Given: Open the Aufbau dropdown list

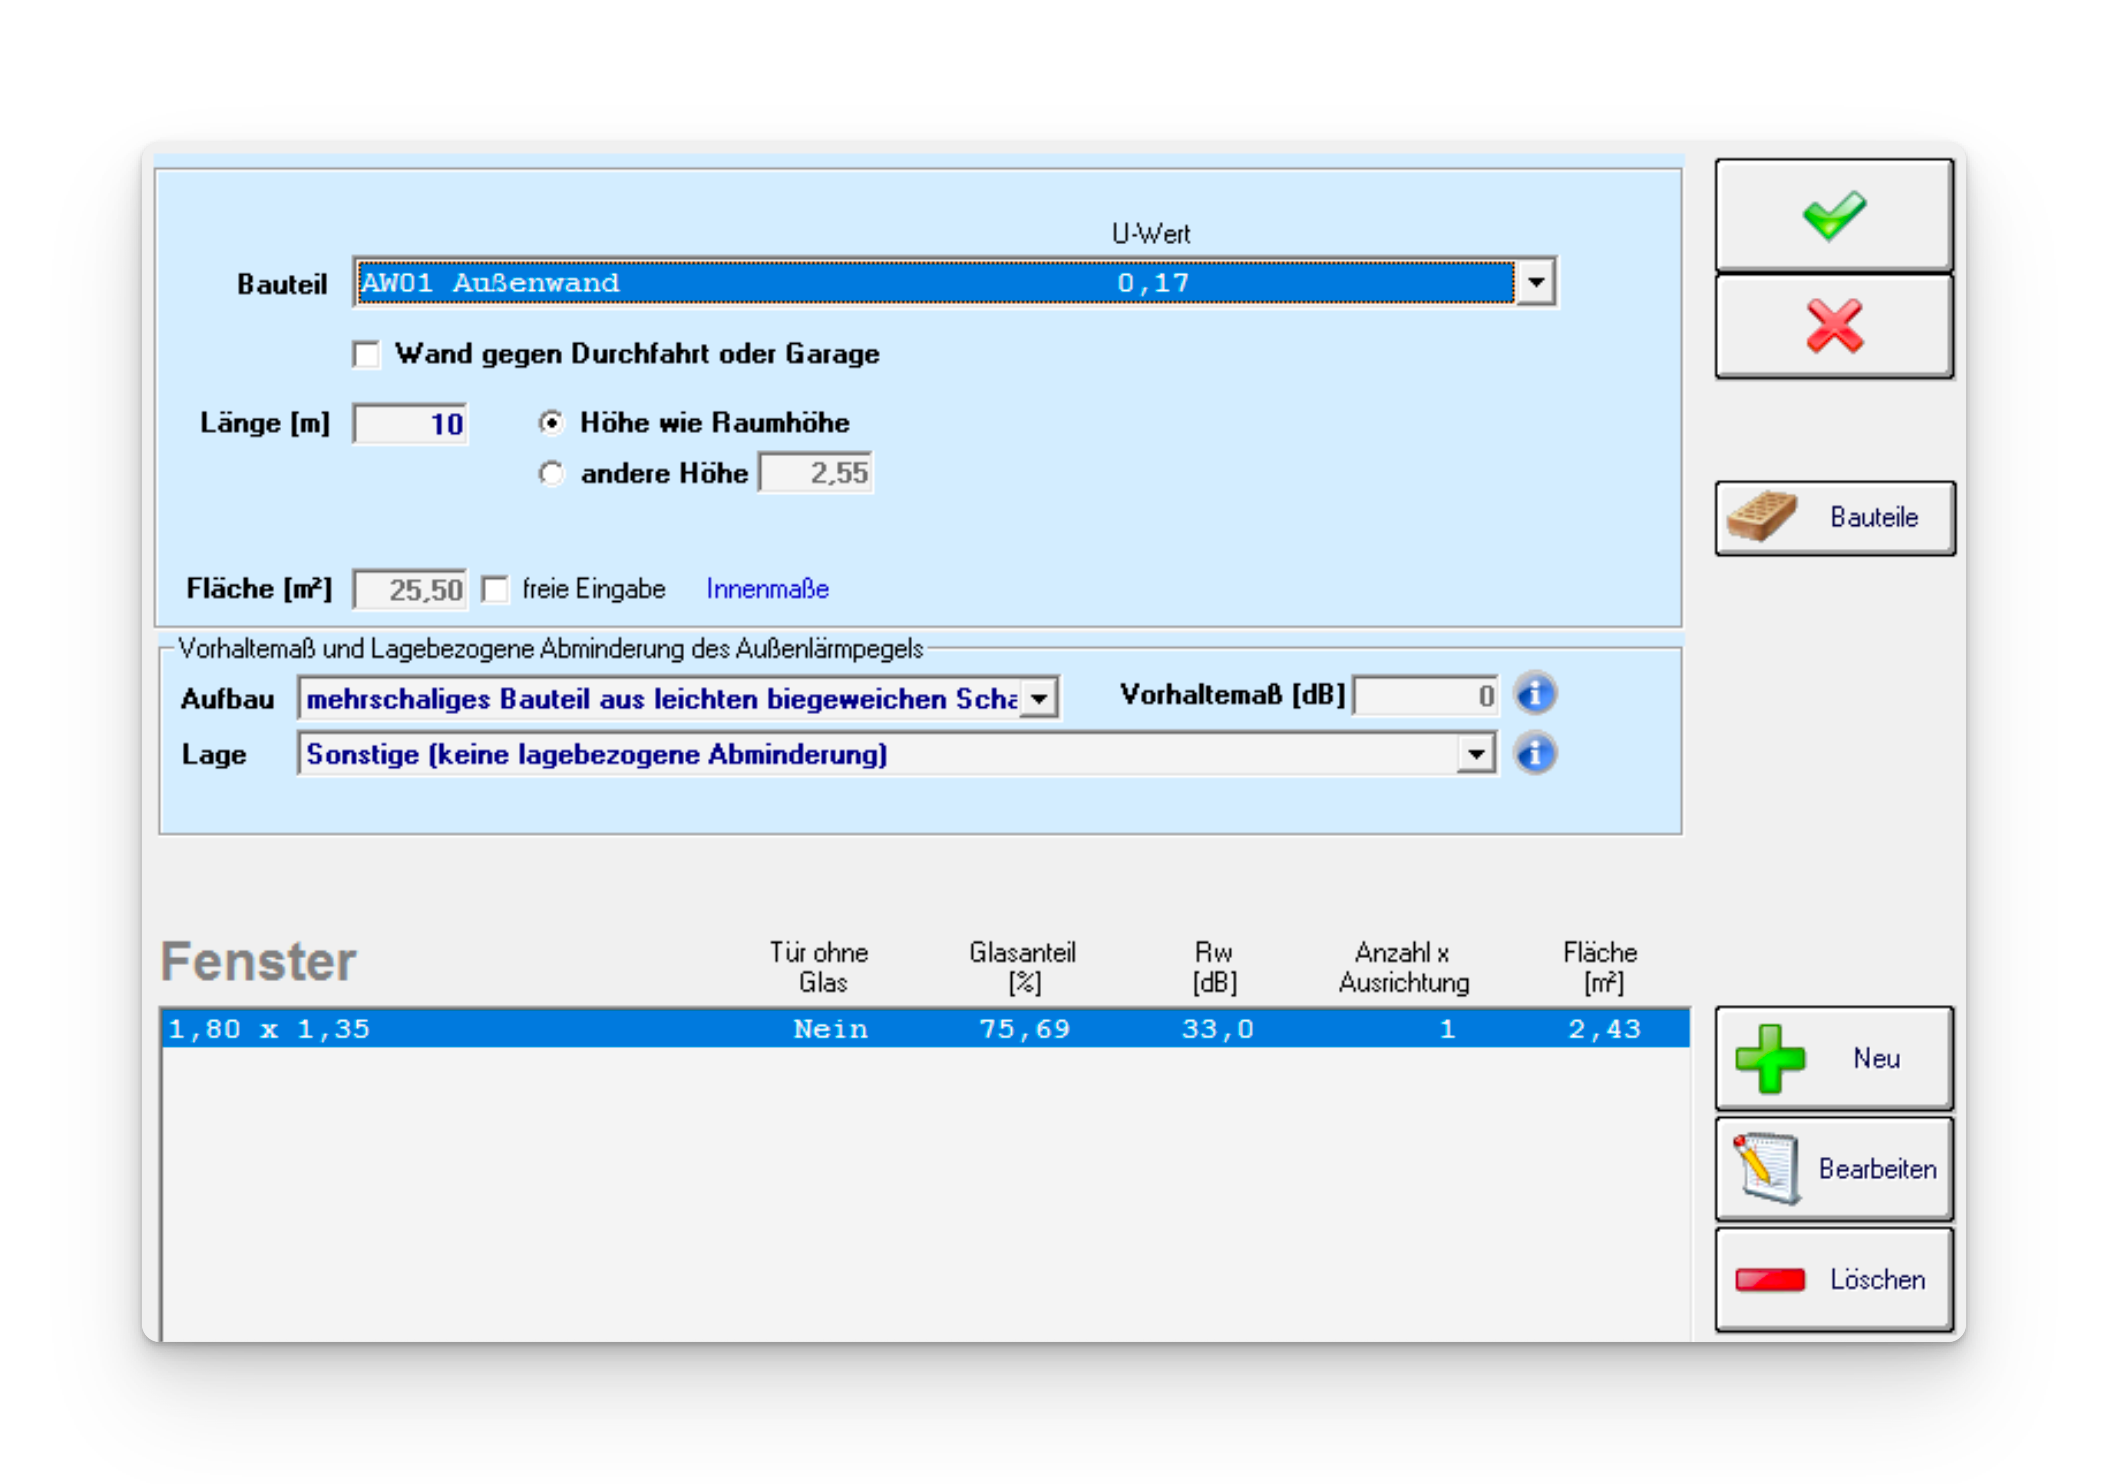Looking at the screenshot, I should (x=1039, y=698).
